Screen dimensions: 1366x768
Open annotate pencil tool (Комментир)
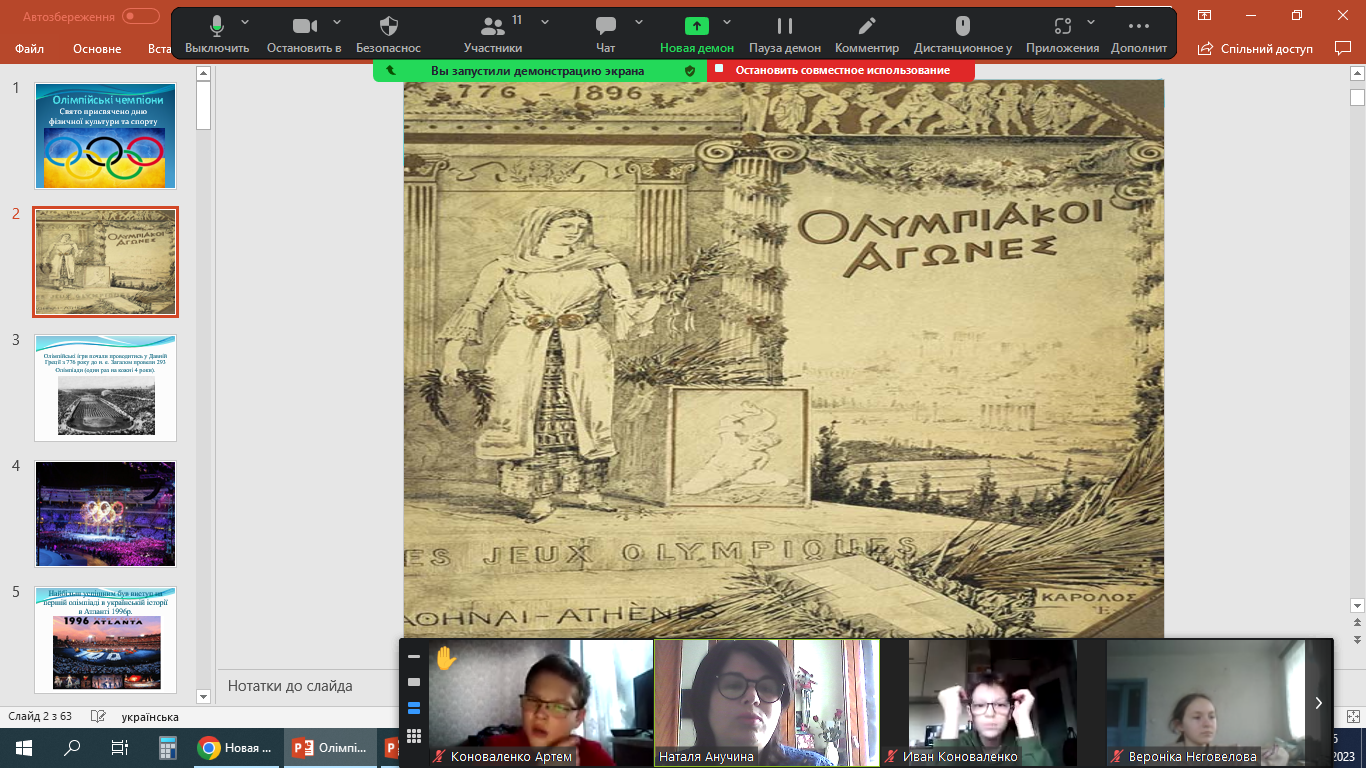(x=867, y=34)
